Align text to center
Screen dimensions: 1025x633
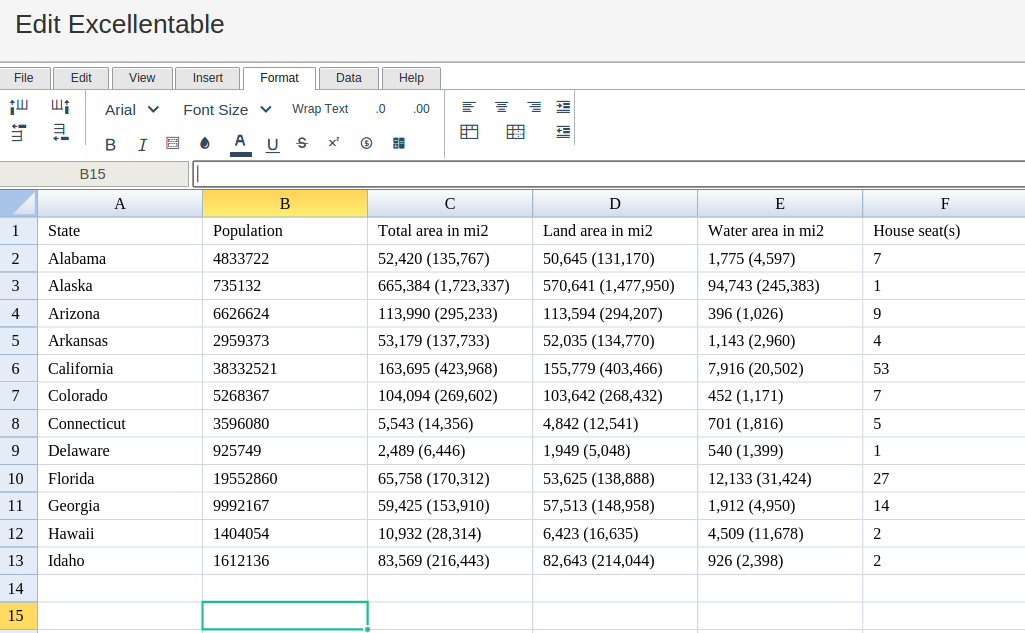502,107
